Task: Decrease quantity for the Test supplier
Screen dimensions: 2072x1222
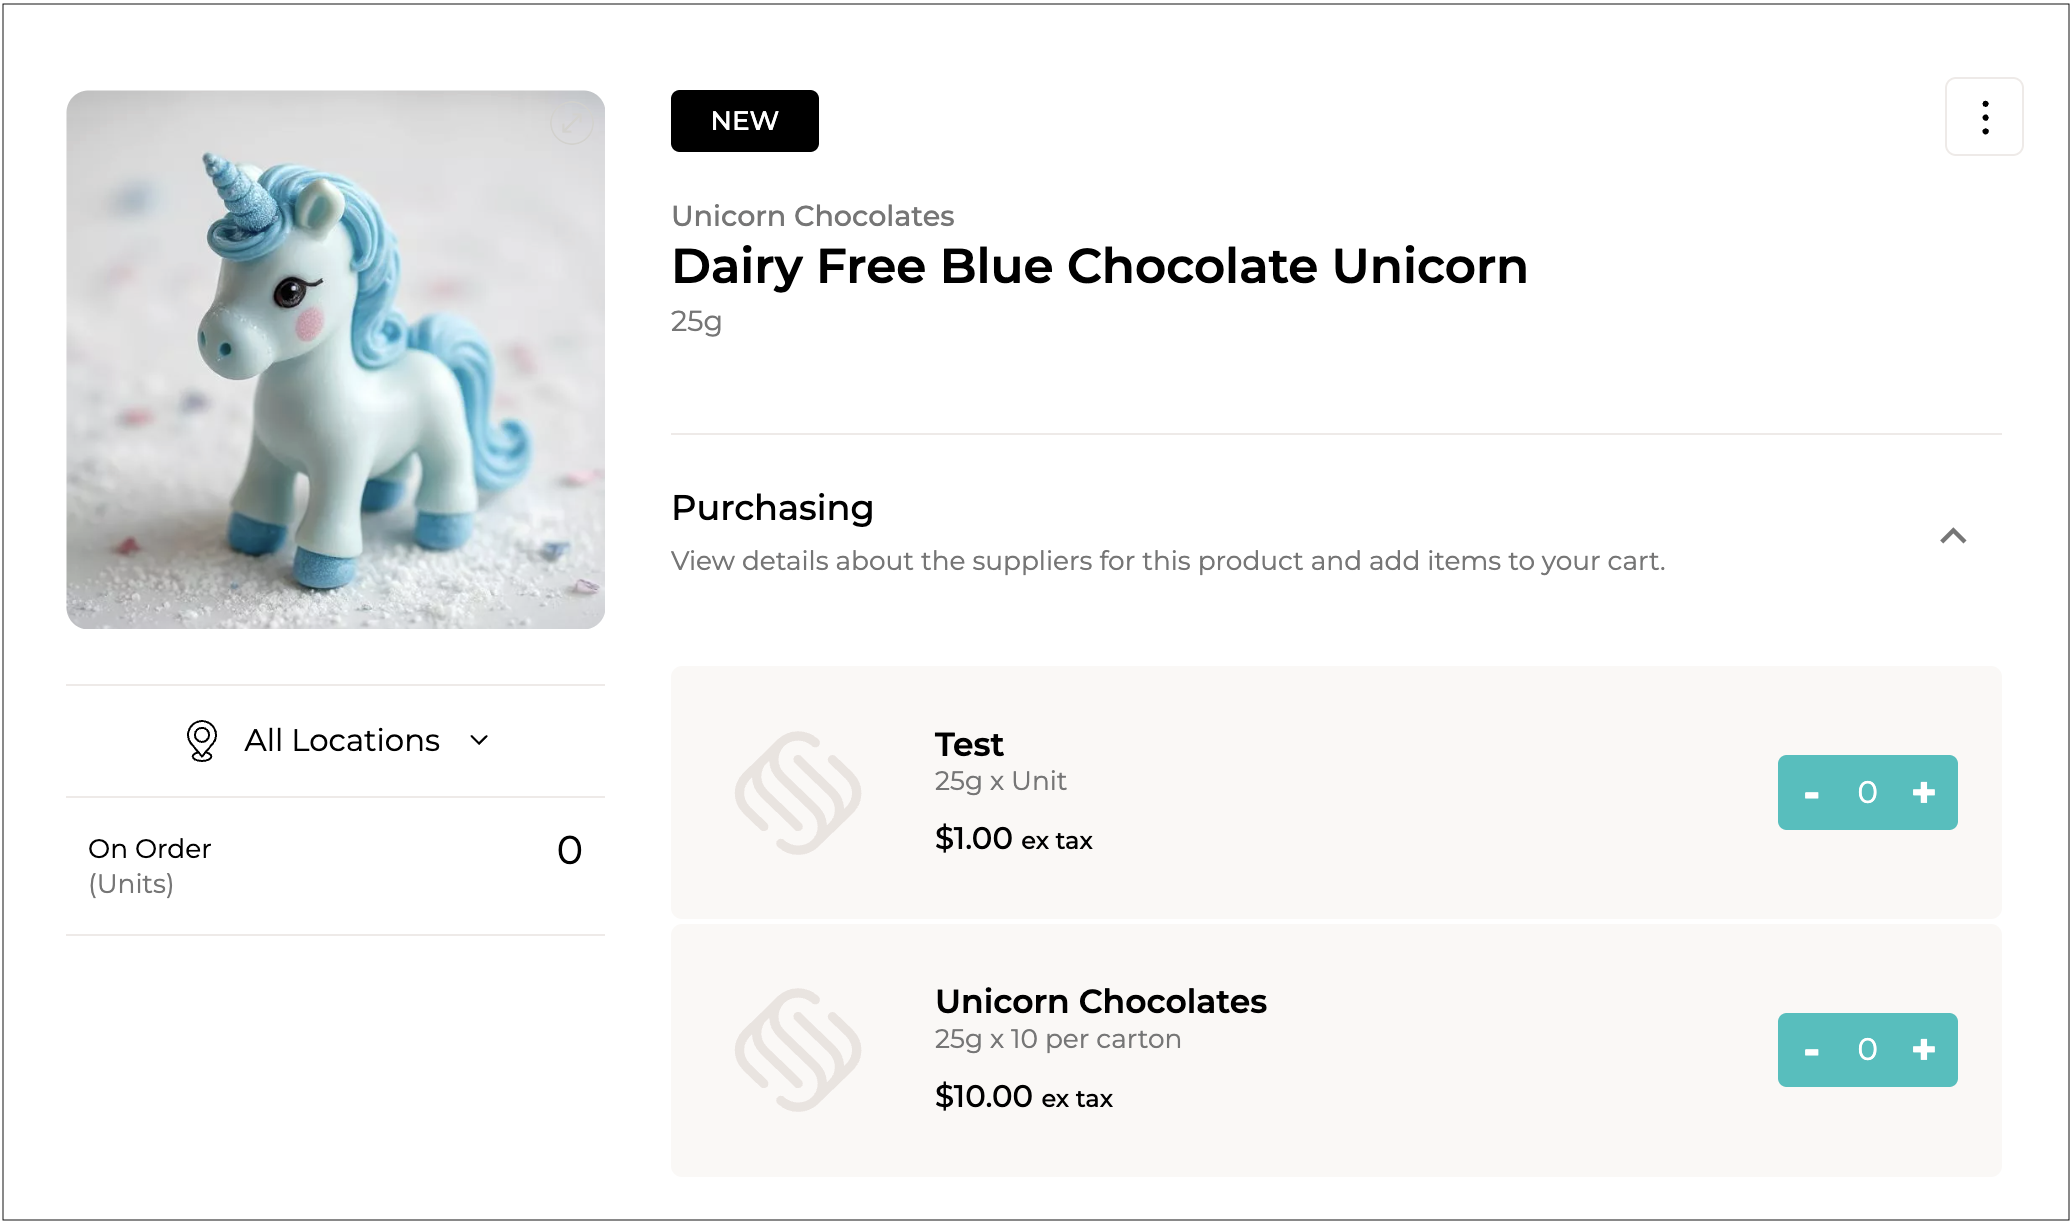Action: tap(1811, 794)
